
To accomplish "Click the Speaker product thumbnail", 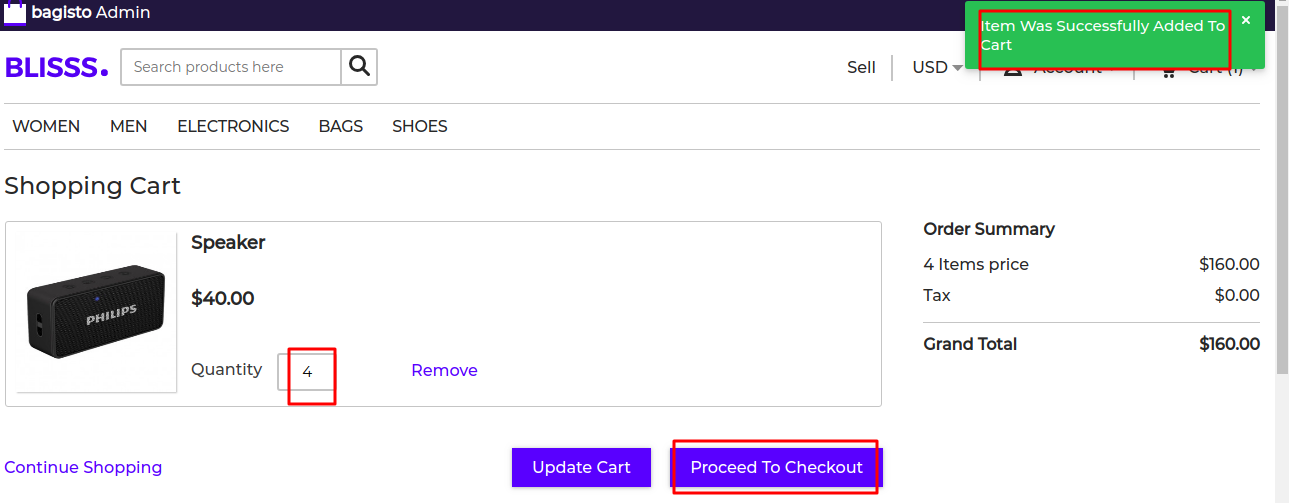I will pyautogui.click(x=97, y=313).
